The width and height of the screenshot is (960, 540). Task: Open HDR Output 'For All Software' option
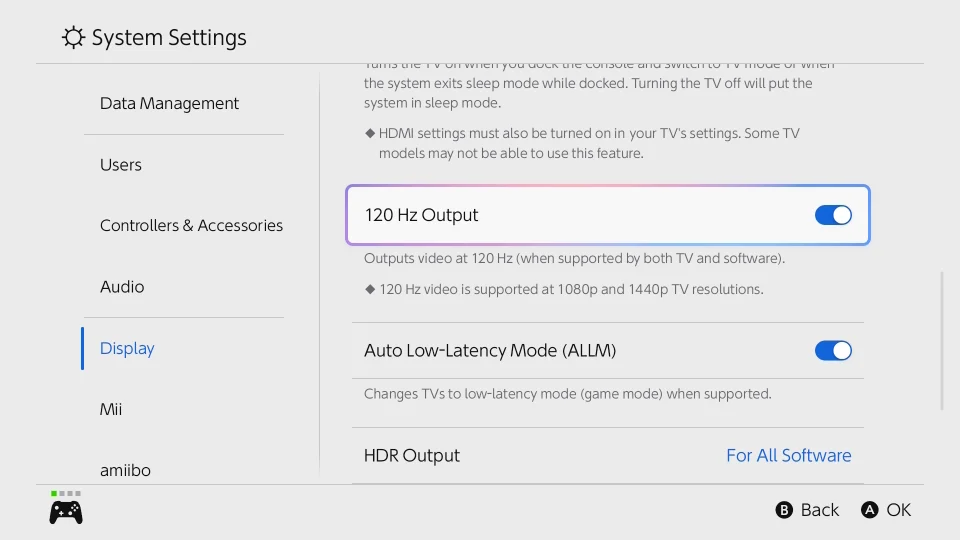(x=788, y=455)
